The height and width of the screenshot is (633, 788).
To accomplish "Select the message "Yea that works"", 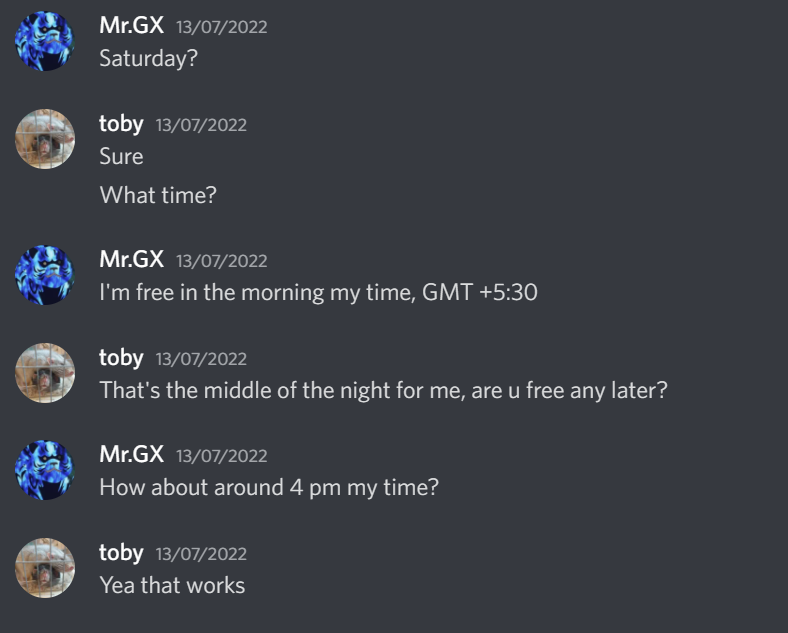I will pyautogui.click(x=172, y=585).
